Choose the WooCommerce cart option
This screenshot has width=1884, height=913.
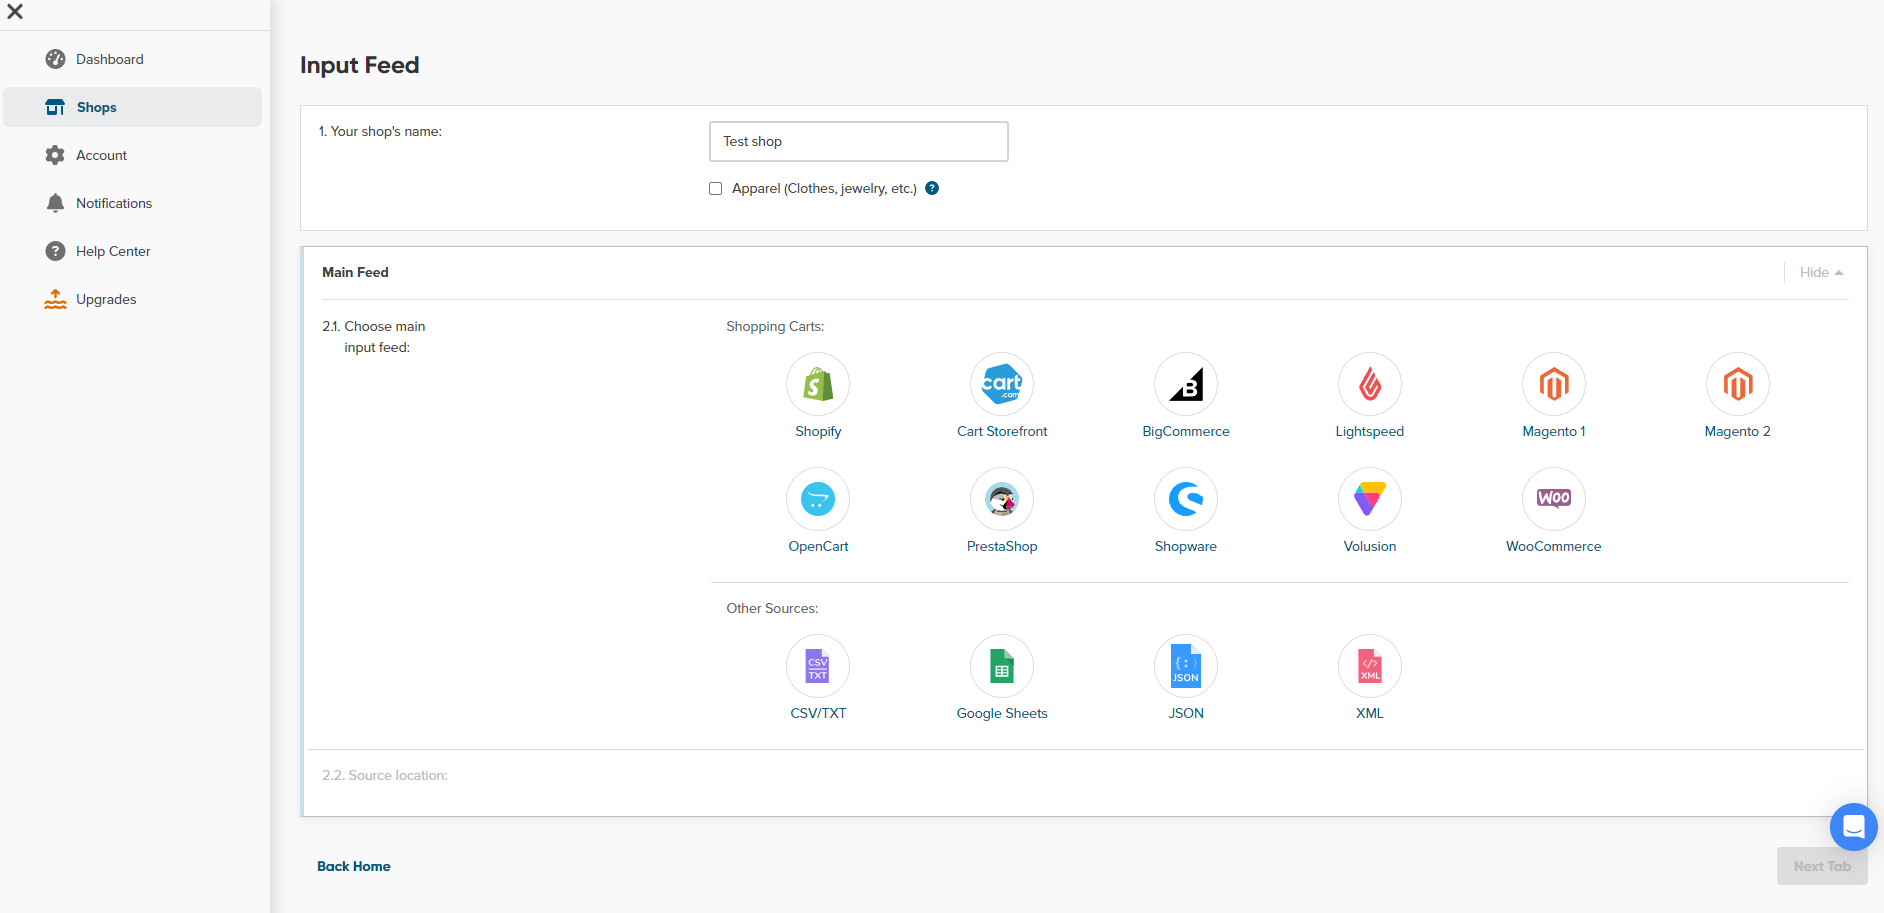1553,499
